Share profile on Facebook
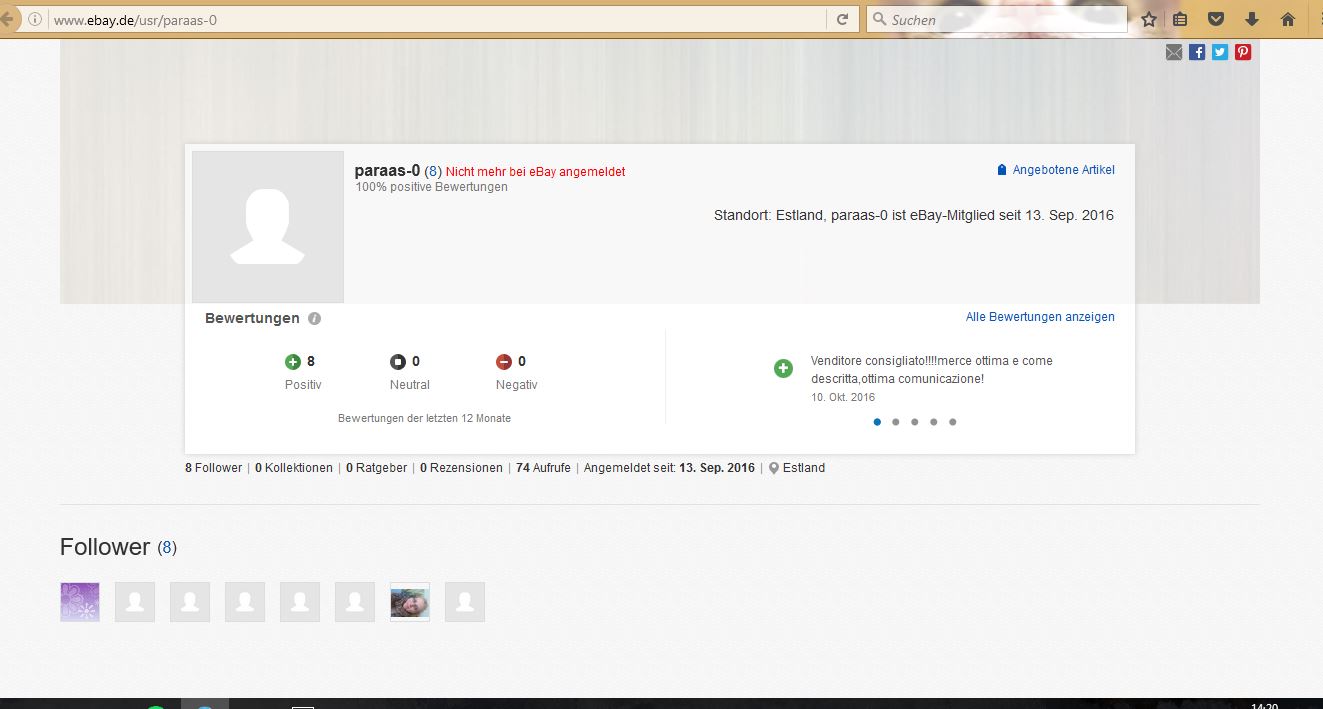 [x=1197, y=52]
